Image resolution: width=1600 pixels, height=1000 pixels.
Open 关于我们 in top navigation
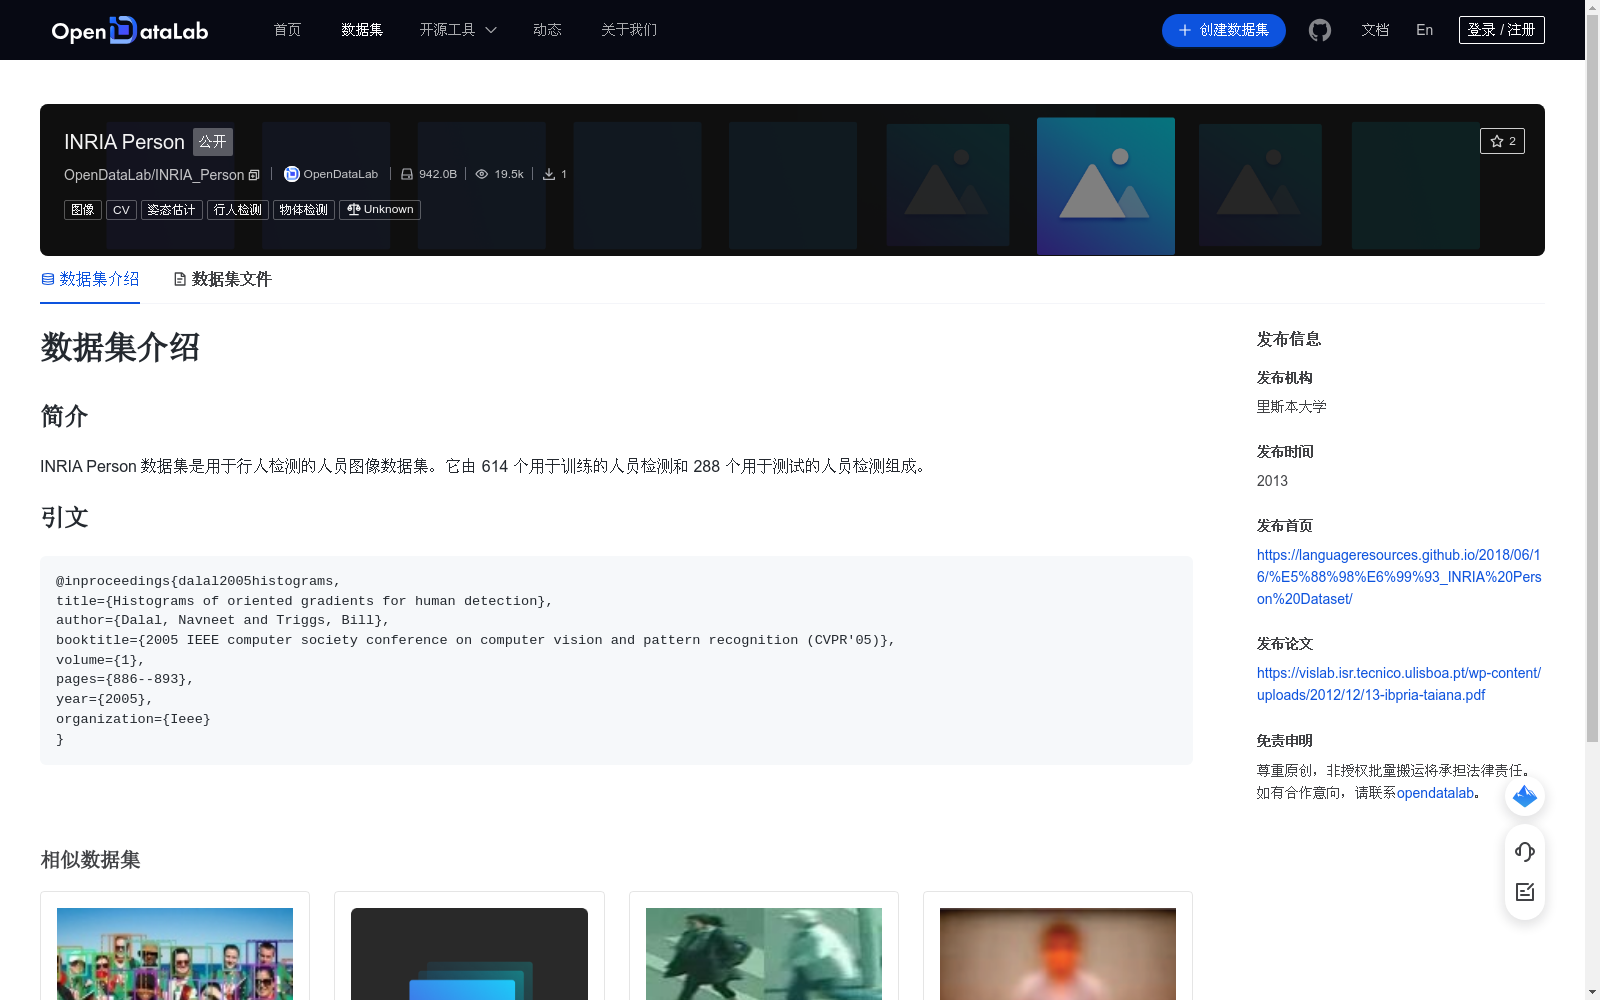[x=629, y=30]
